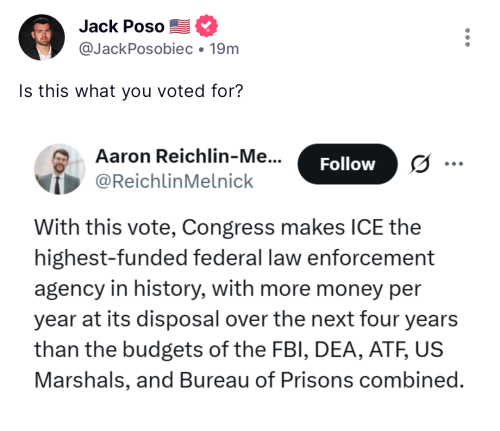Screen dimensions: 500x431
Task: Open the vertical three-dot post menu
Action: (467, 37)
